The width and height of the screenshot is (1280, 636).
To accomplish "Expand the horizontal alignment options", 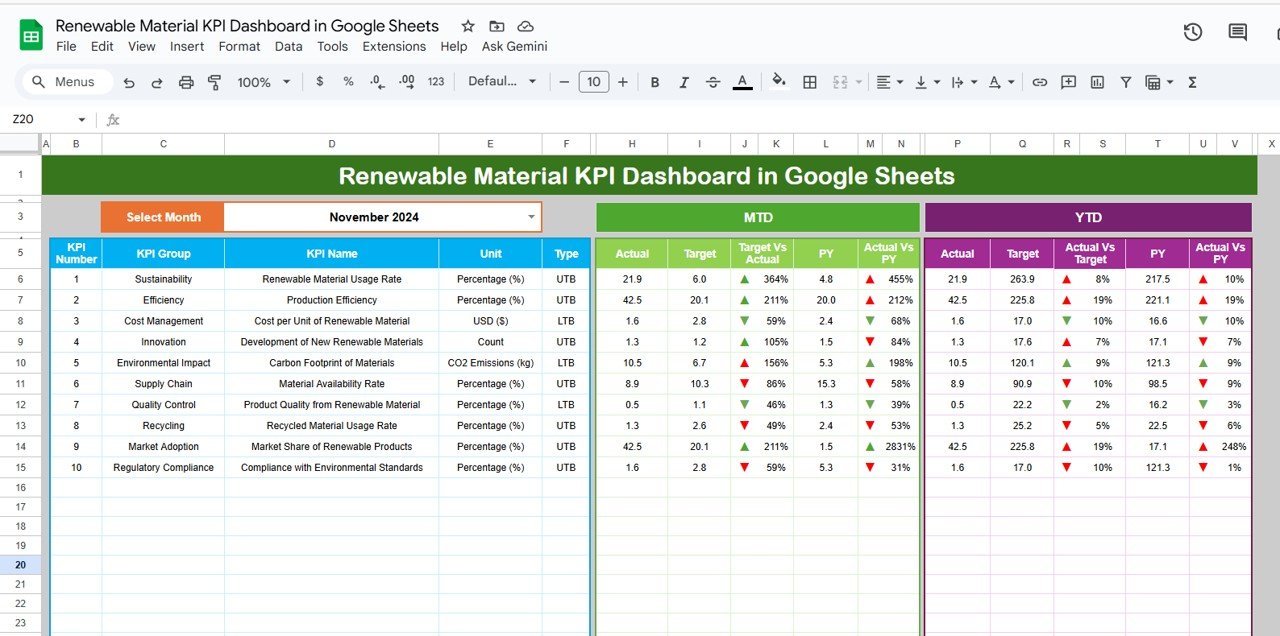I will [898, 82].
